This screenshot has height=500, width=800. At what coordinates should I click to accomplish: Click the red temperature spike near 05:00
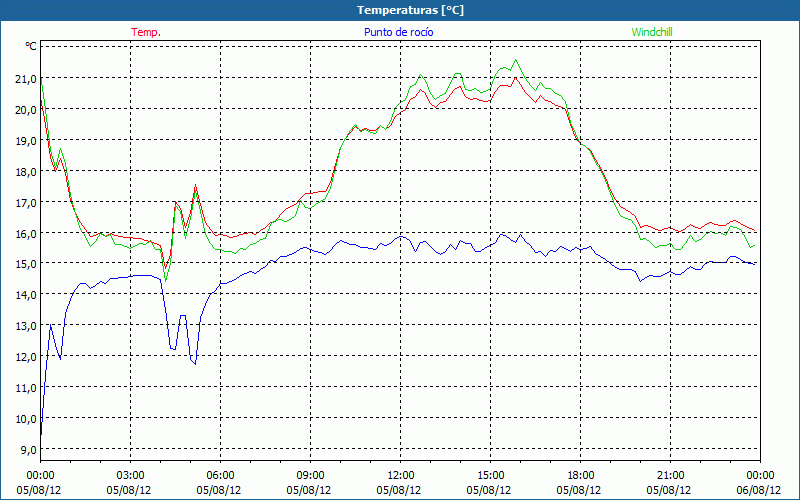(195, 185)
